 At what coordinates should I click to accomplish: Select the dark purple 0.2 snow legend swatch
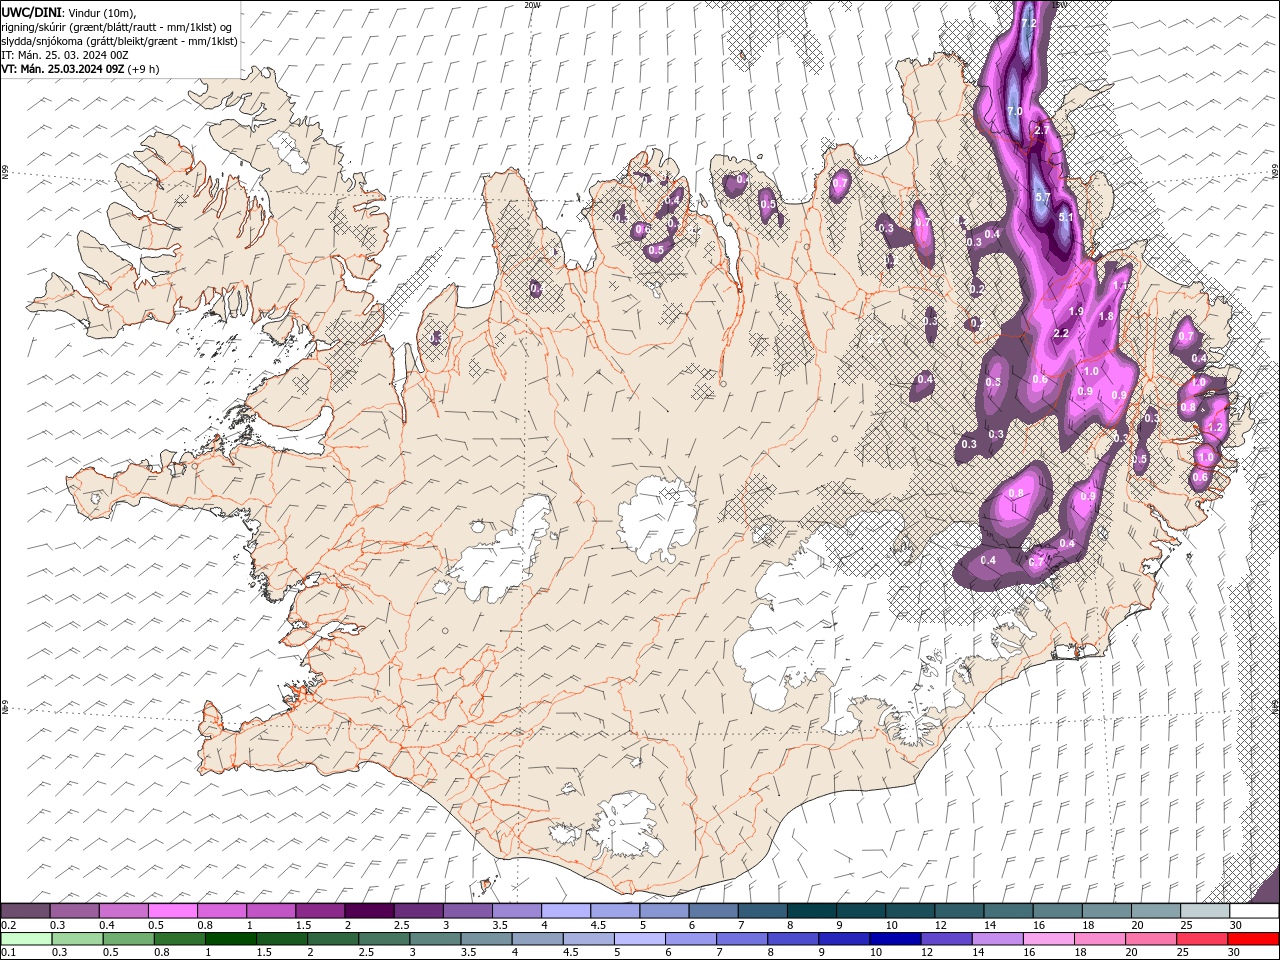coord(25,911)
